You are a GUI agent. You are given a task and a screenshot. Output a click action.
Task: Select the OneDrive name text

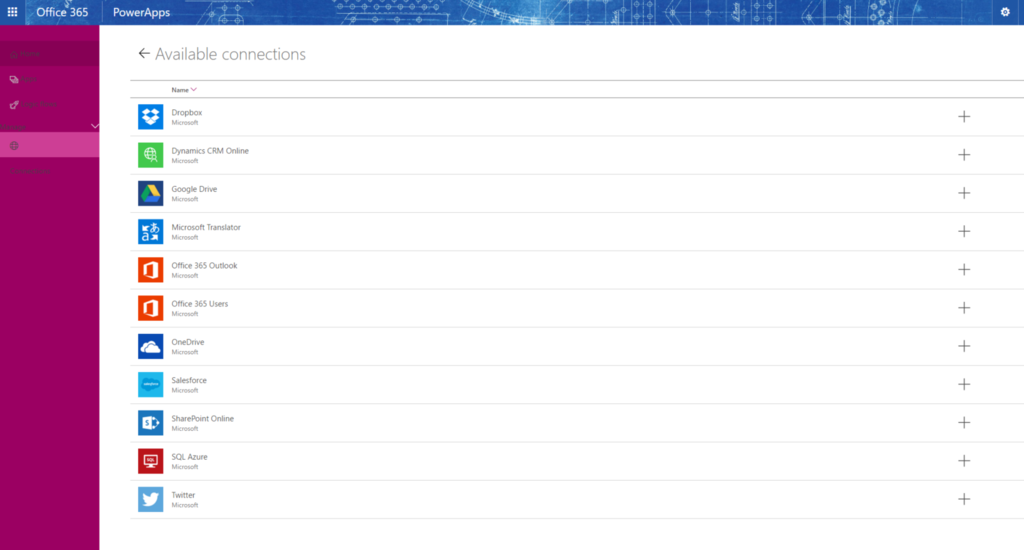click(188, 342)
